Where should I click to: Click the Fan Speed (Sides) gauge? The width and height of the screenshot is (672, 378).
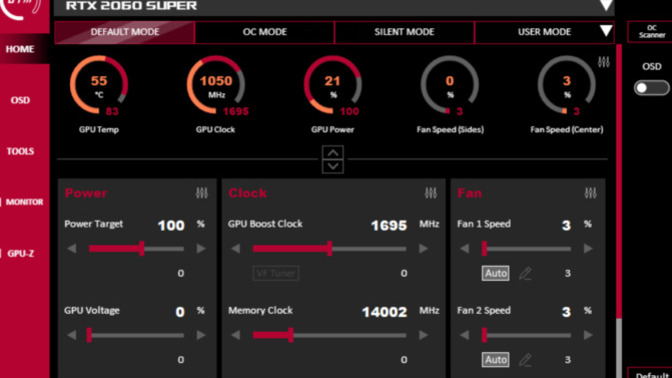450,85
